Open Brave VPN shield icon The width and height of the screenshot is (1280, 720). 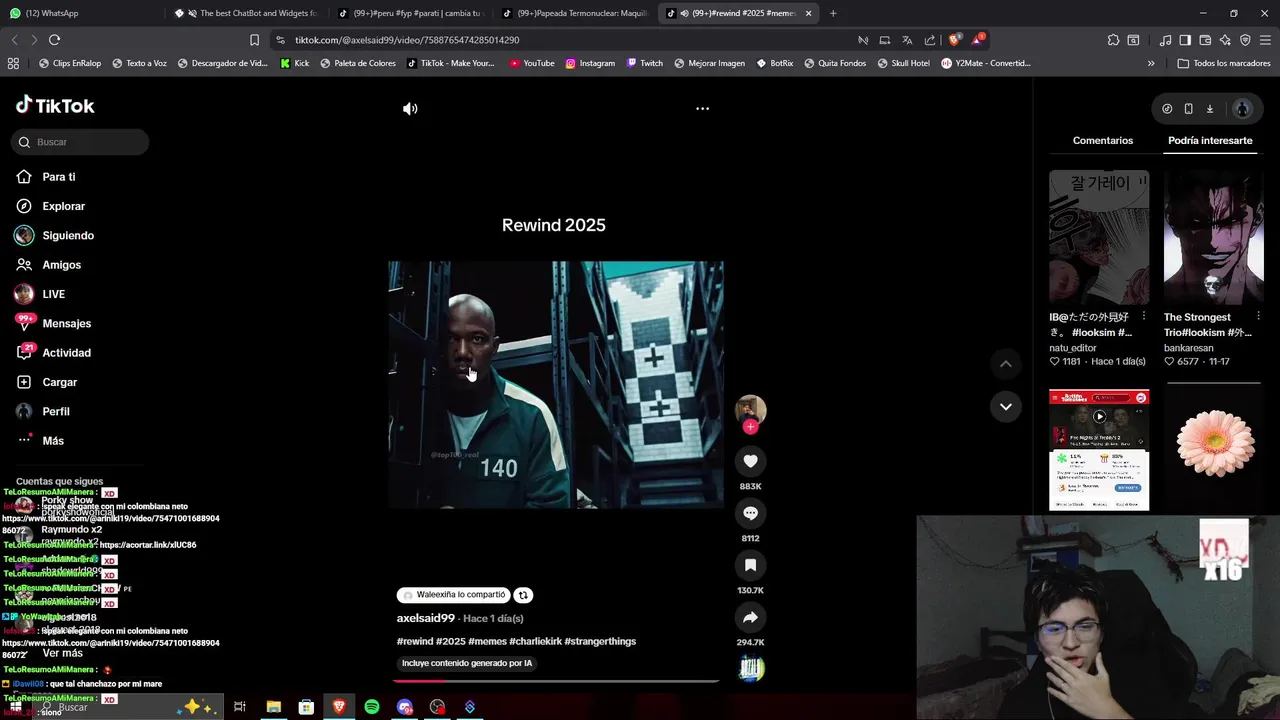(1245, 40)
